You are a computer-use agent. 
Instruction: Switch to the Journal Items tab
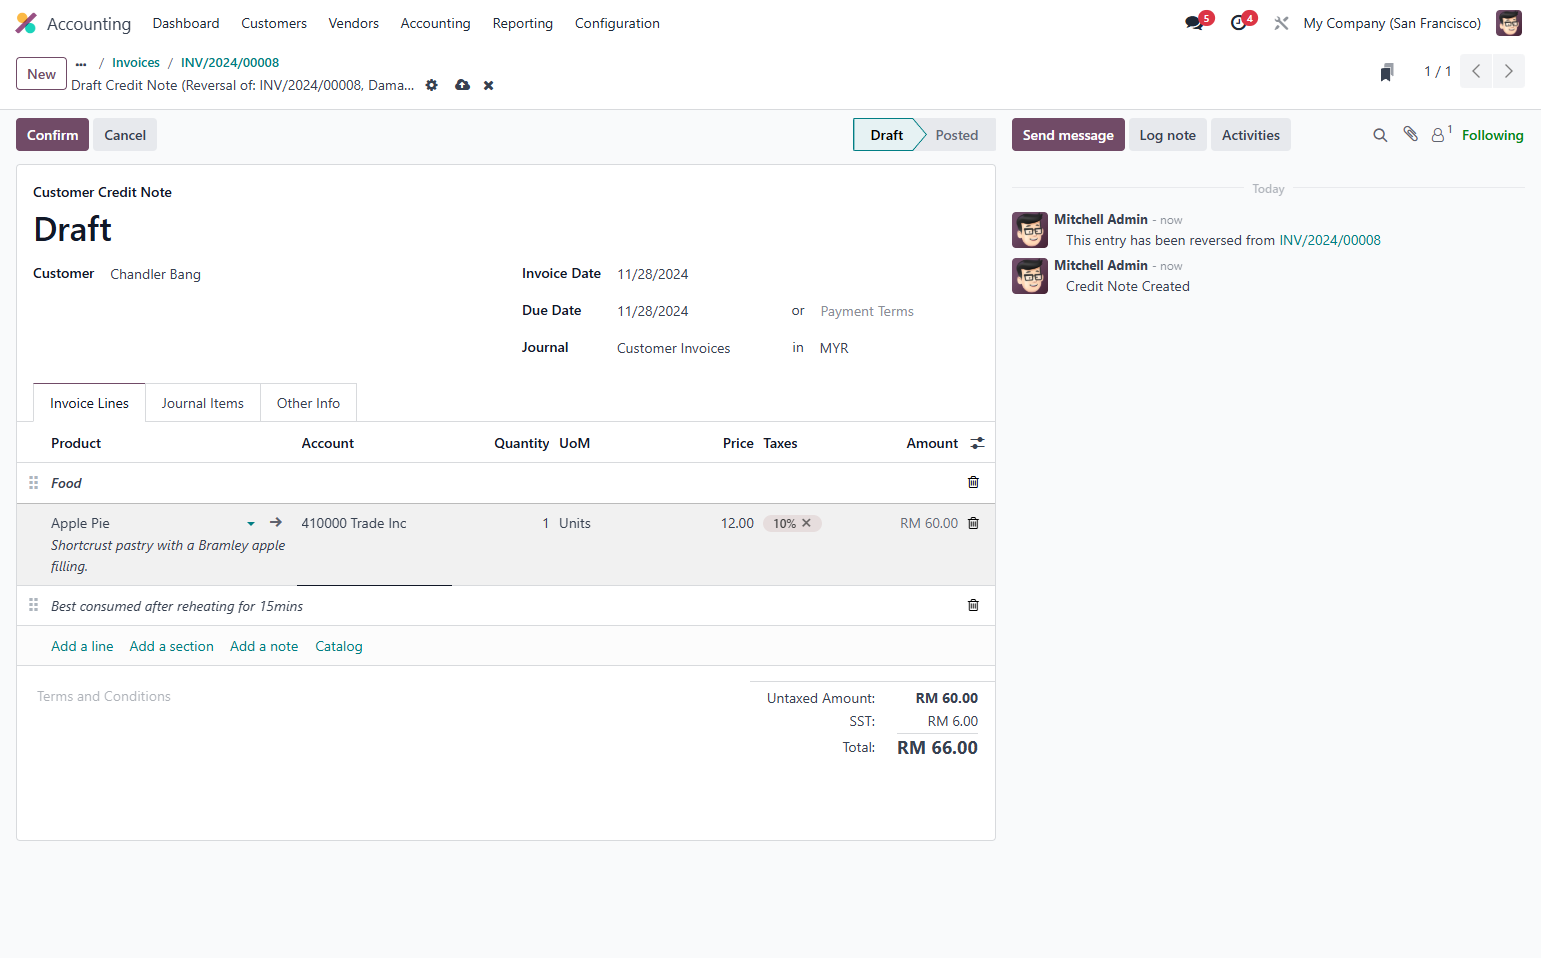click(x=203, y=403)
